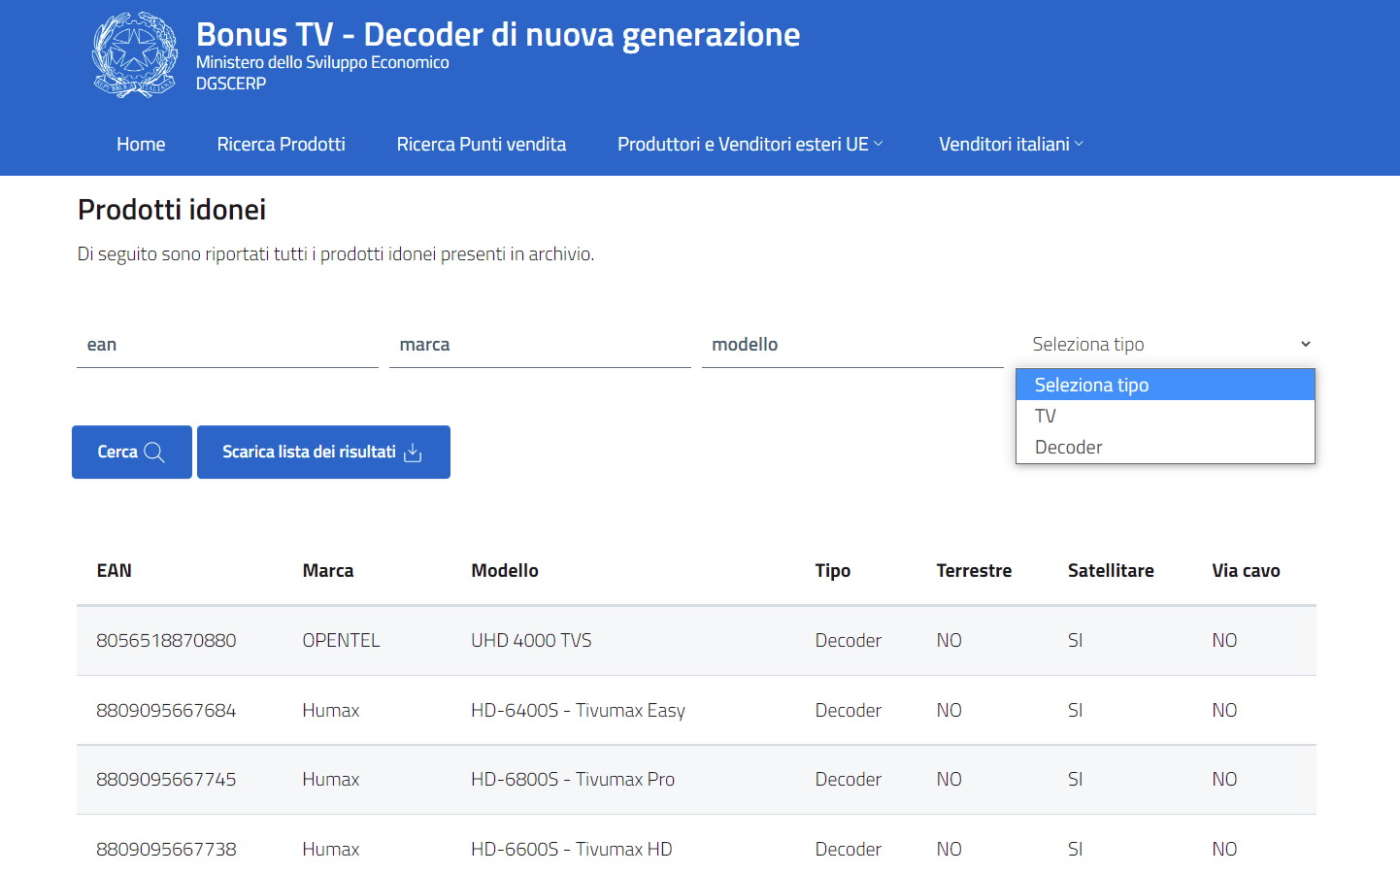This screenshot has height=874, width=1400.
Task: Focus the ean input field
Action: [x=227, y=345]
